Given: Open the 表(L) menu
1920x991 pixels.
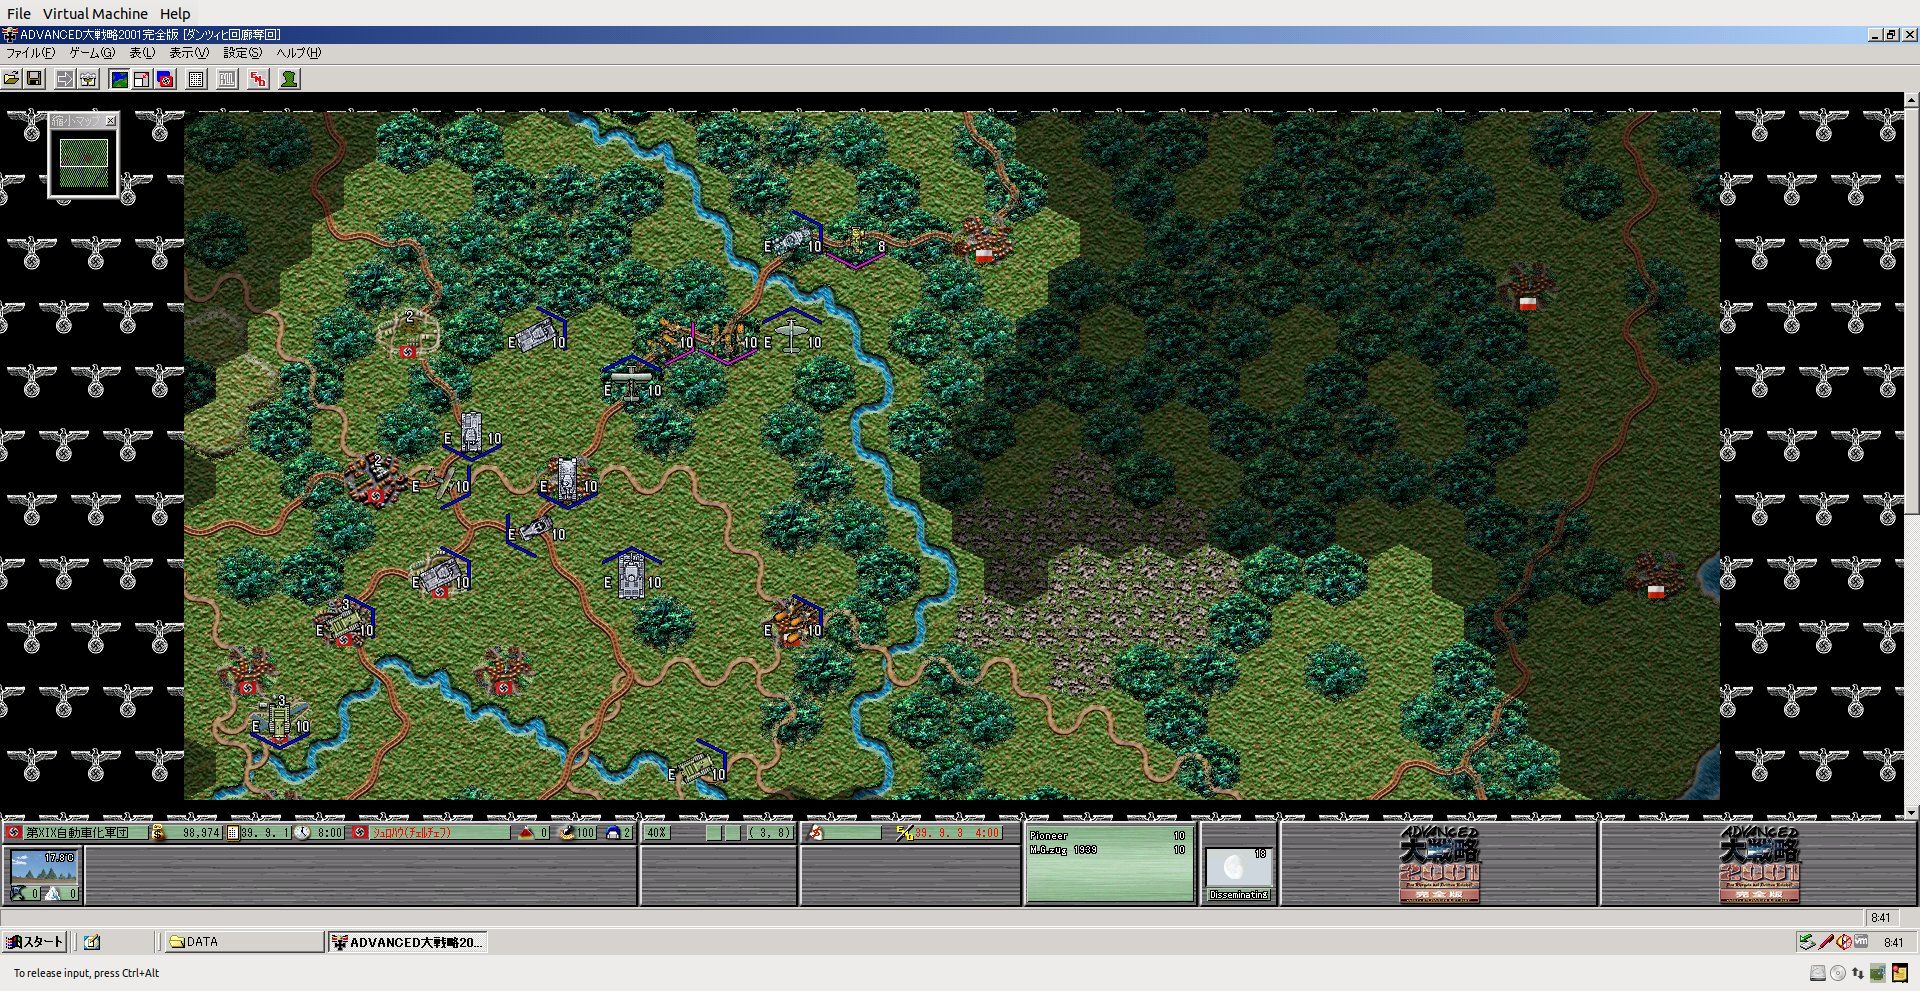Looking at the screenshot, I should 142,53.
